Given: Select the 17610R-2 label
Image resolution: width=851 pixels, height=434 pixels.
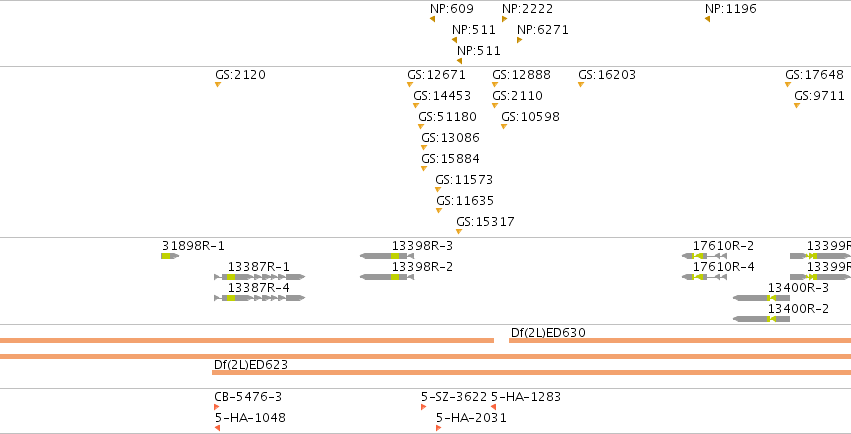Looking at the screenshot, I should click(x=723, y=246).
